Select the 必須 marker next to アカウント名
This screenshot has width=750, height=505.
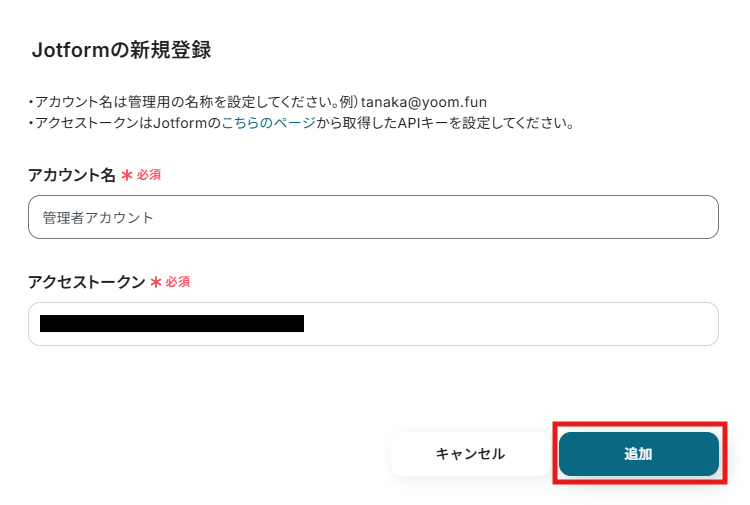click(149, 175)
